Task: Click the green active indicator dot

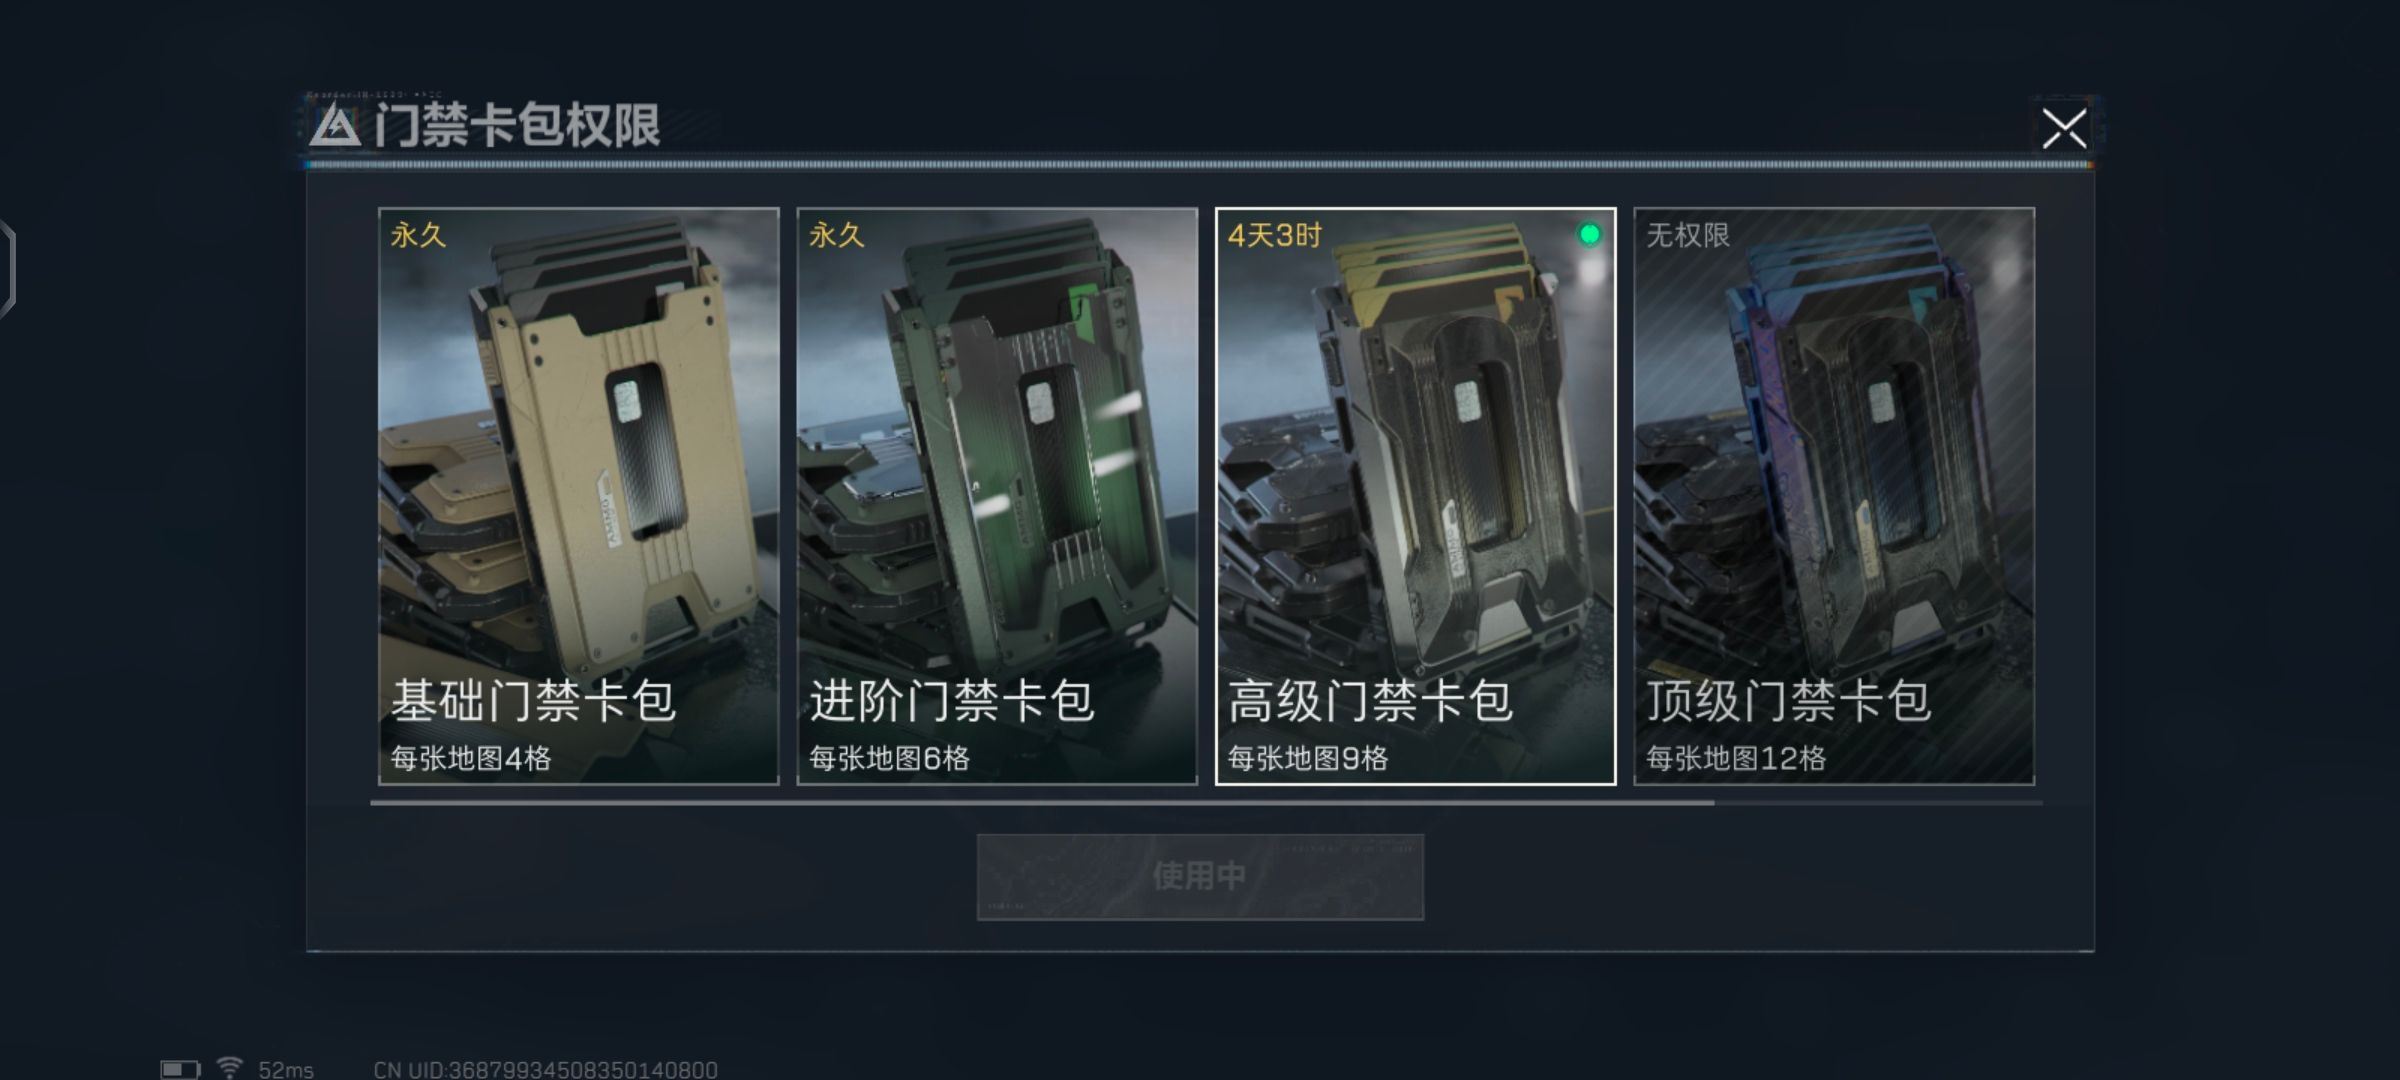Action: click(x=1589, y=234)
